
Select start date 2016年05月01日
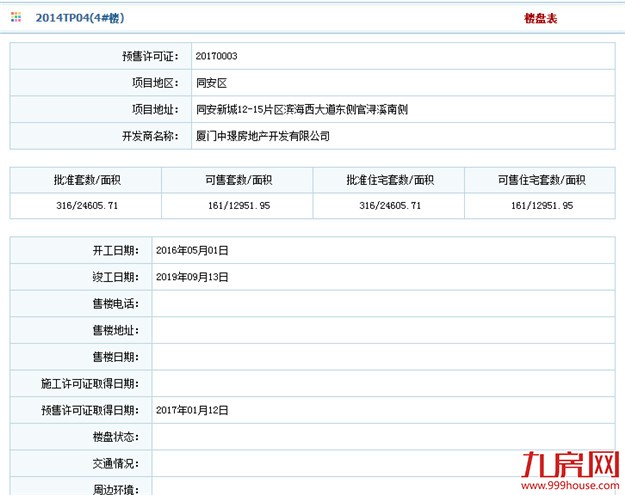192,250
